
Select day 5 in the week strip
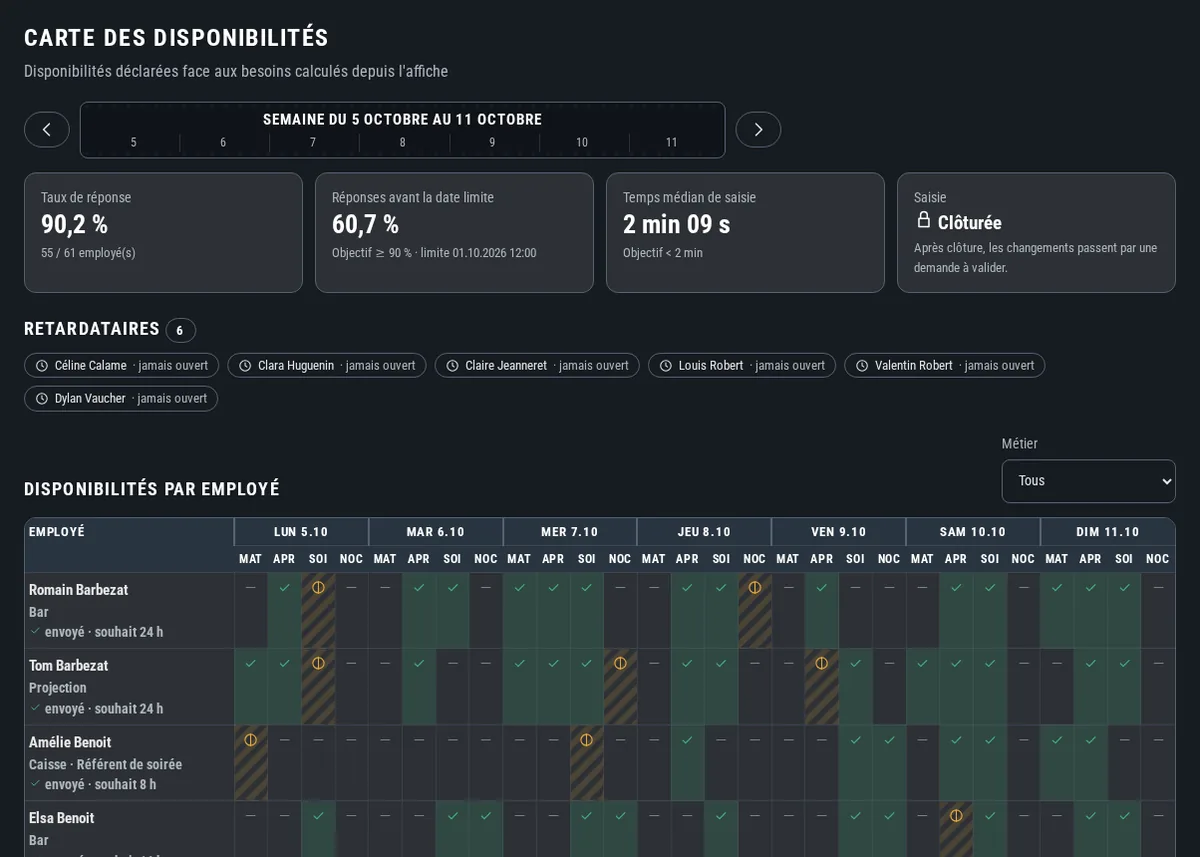[x=134, y=143]
